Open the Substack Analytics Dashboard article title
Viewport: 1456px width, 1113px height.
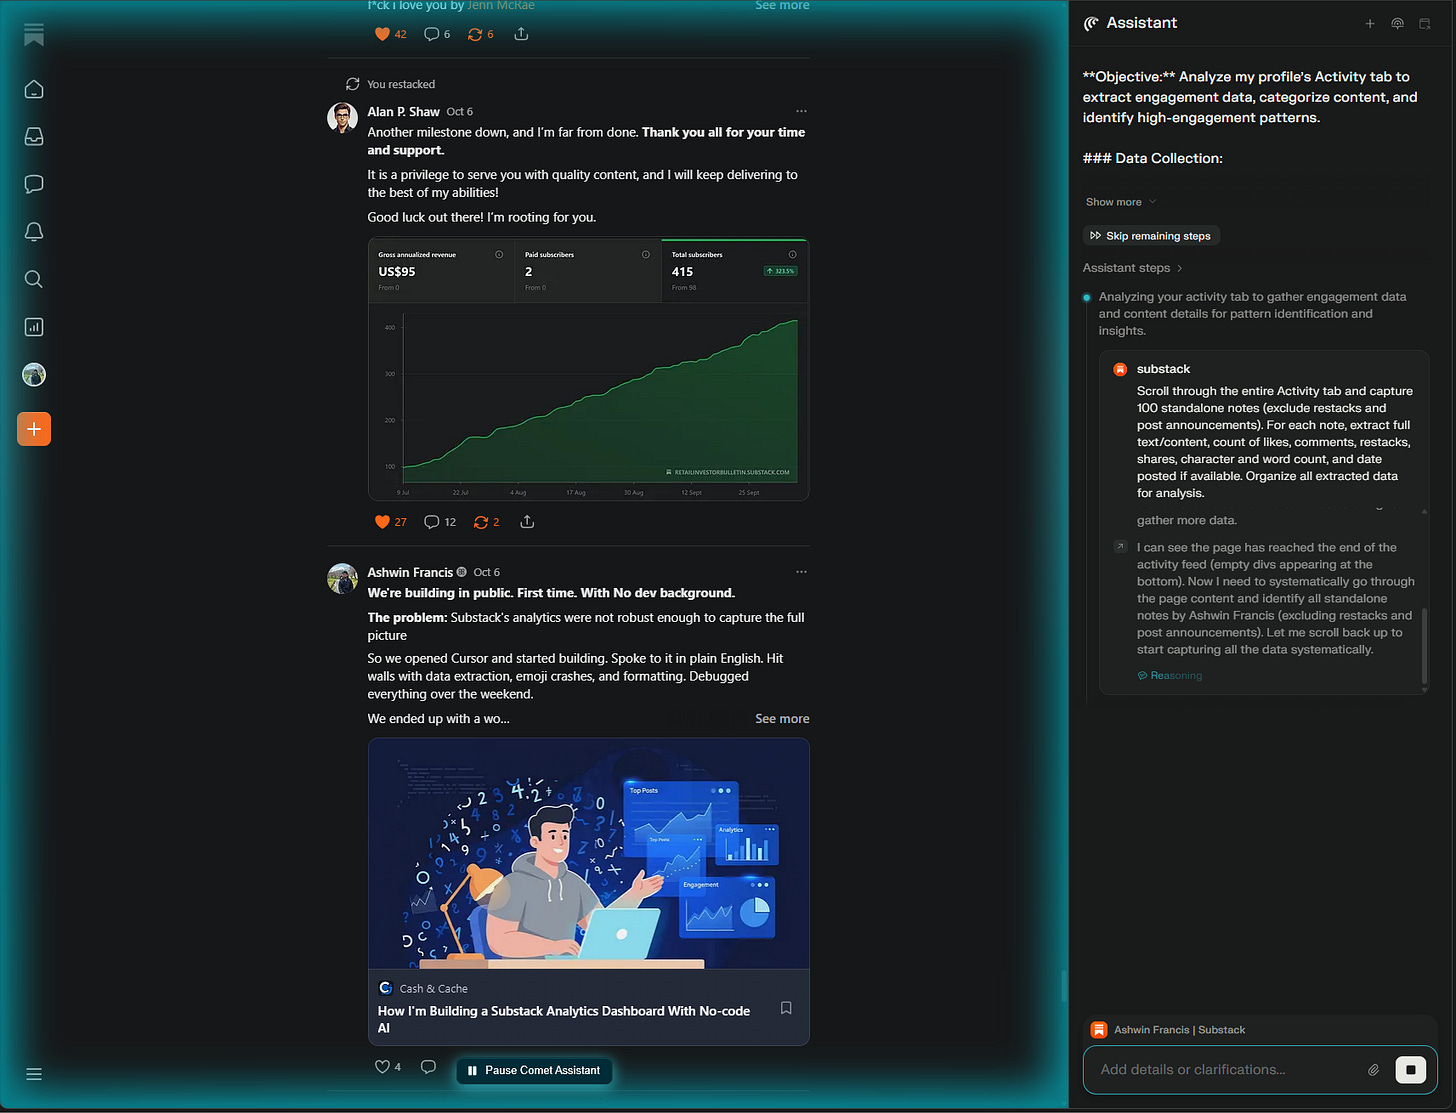pyautogui.click(x=564, y=1019)
